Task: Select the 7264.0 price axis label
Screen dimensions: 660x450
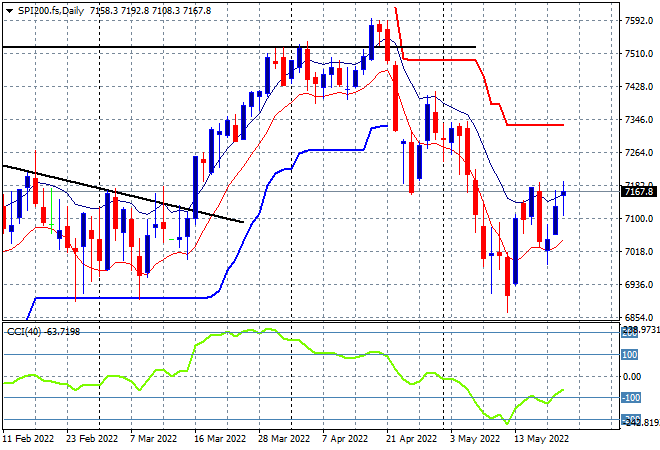Action: 639,153
